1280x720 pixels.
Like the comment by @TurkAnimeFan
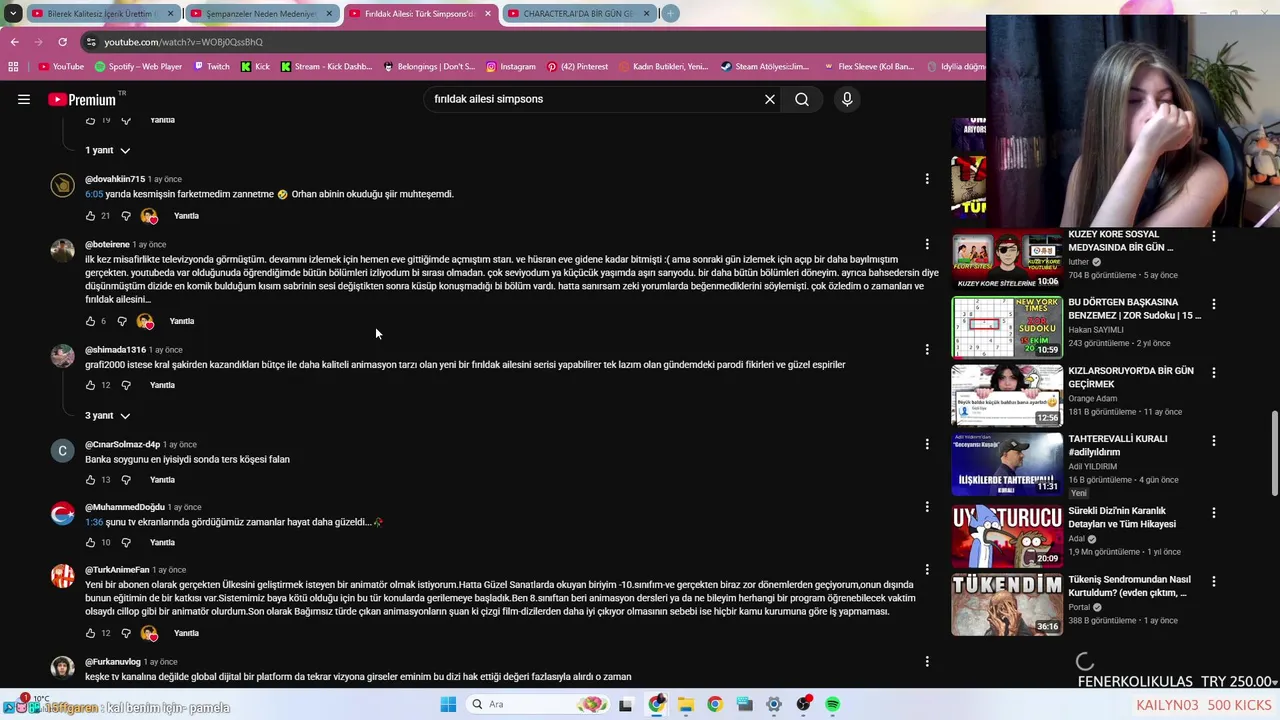pos(90,633)
